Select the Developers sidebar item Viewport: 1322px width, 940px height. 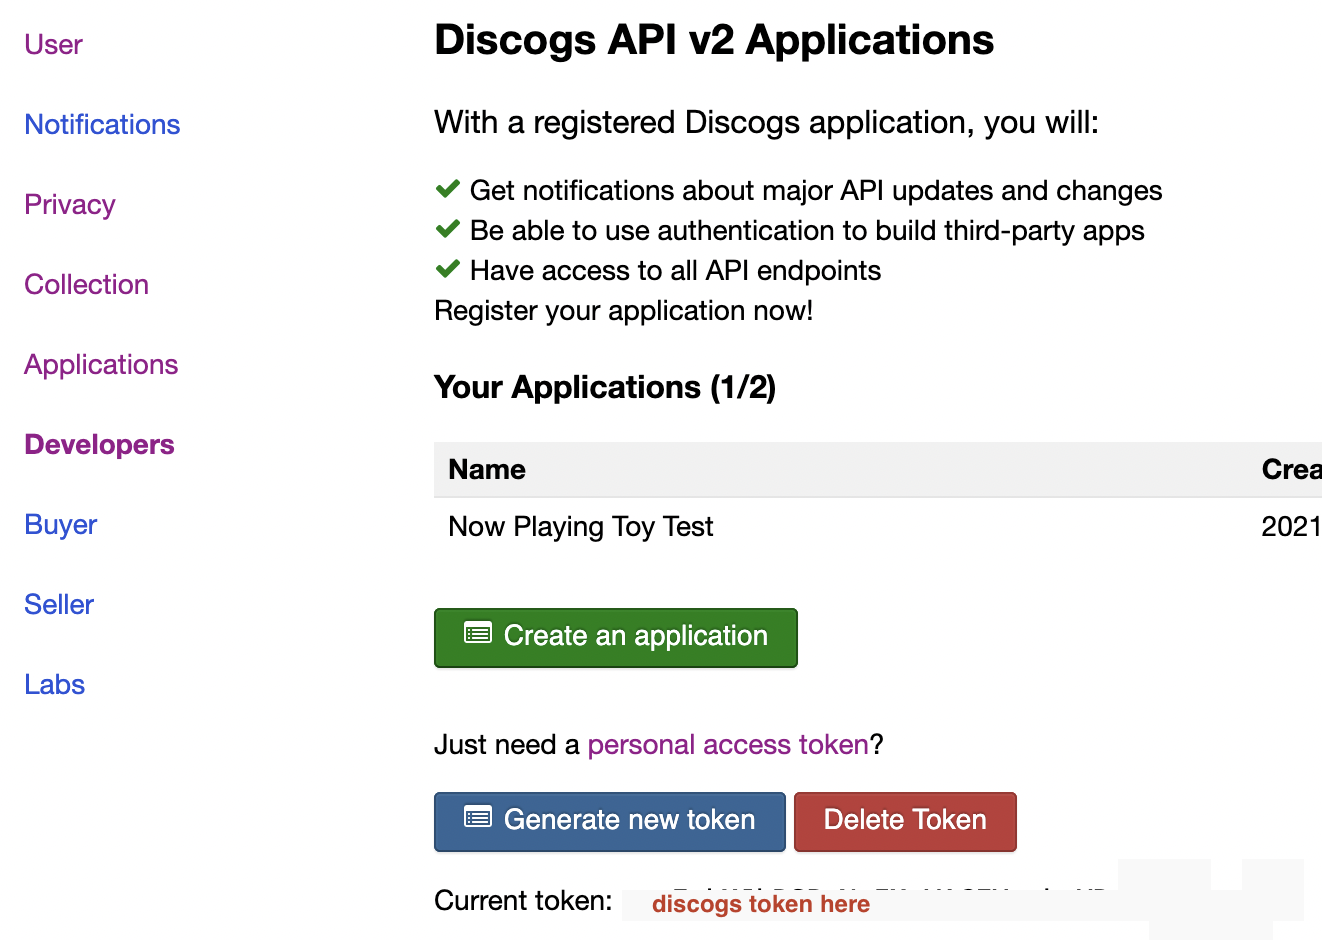point(99,445)
